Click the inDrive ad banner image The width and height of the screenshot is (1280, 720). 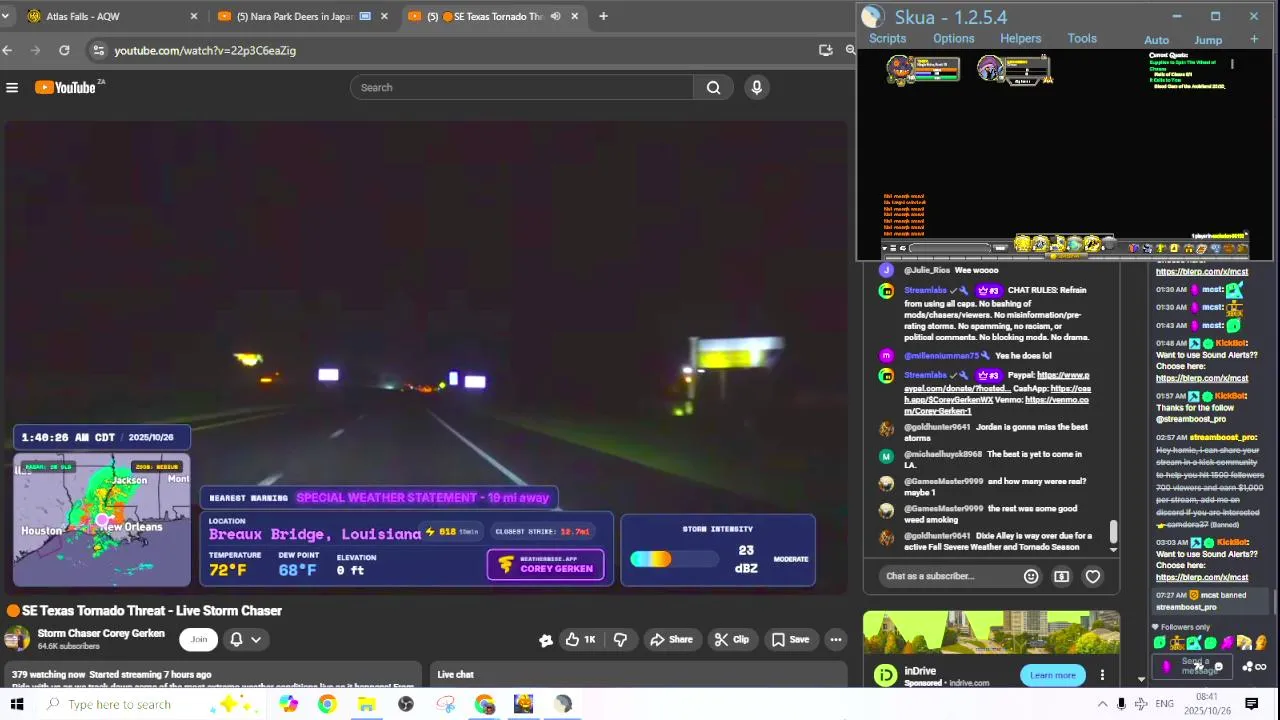click(991, 633)
